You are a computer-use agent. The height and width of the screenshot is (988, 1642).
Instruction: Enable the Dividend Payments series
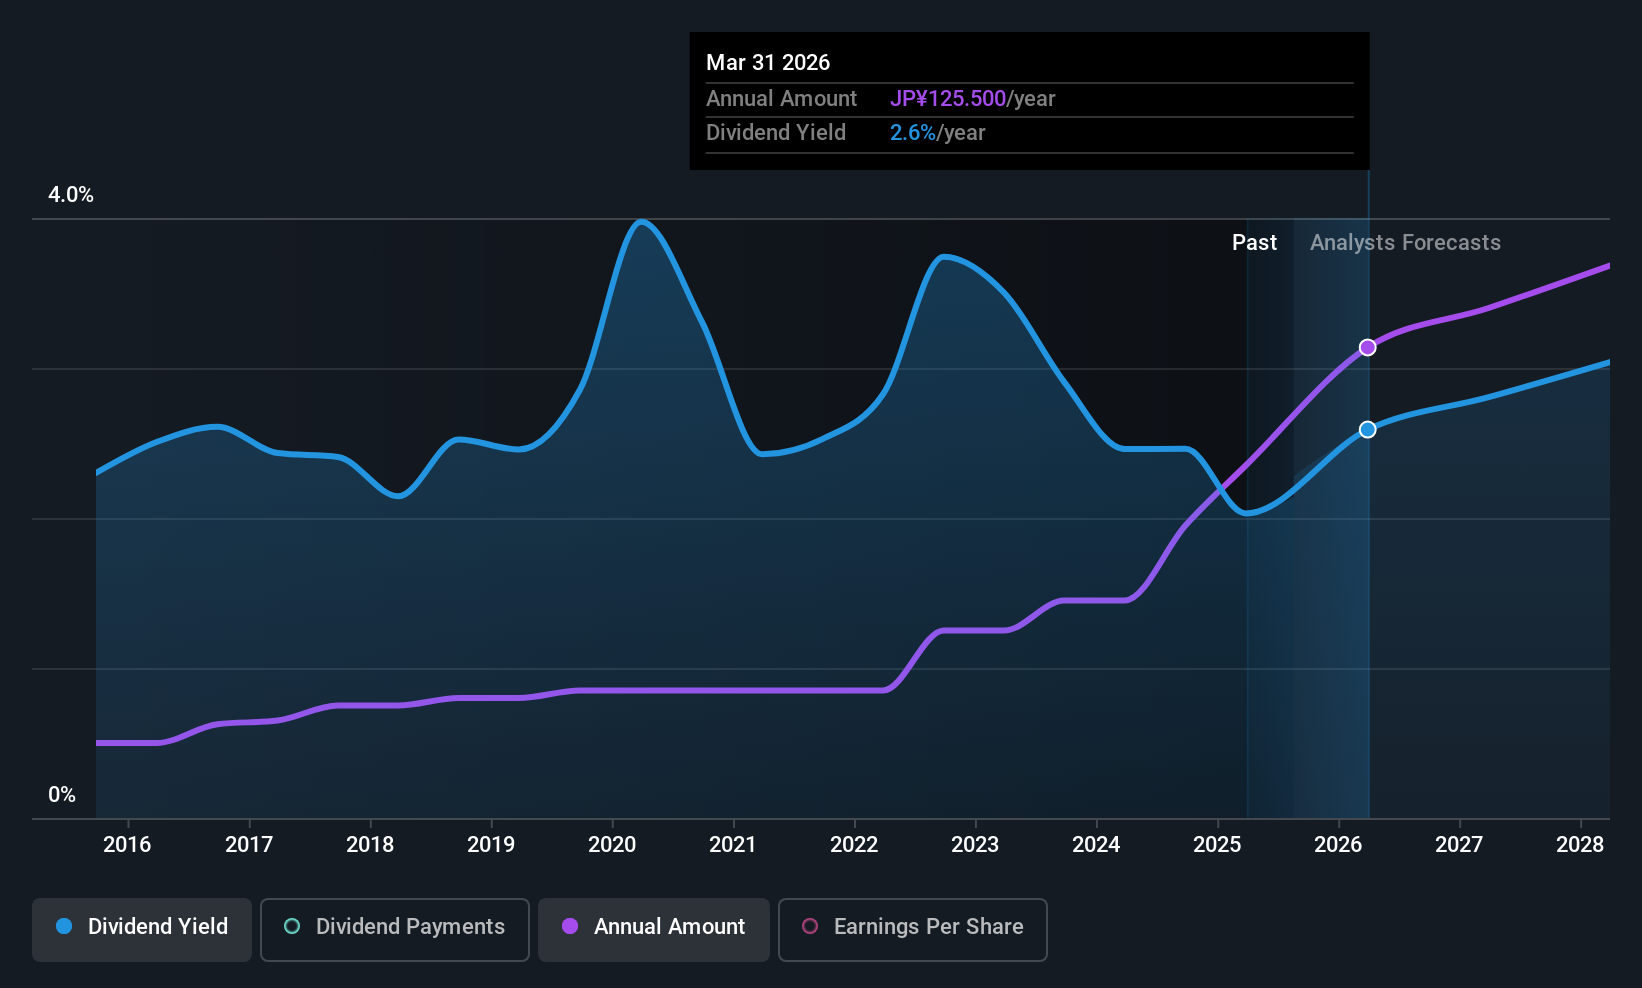coord(394,929)
